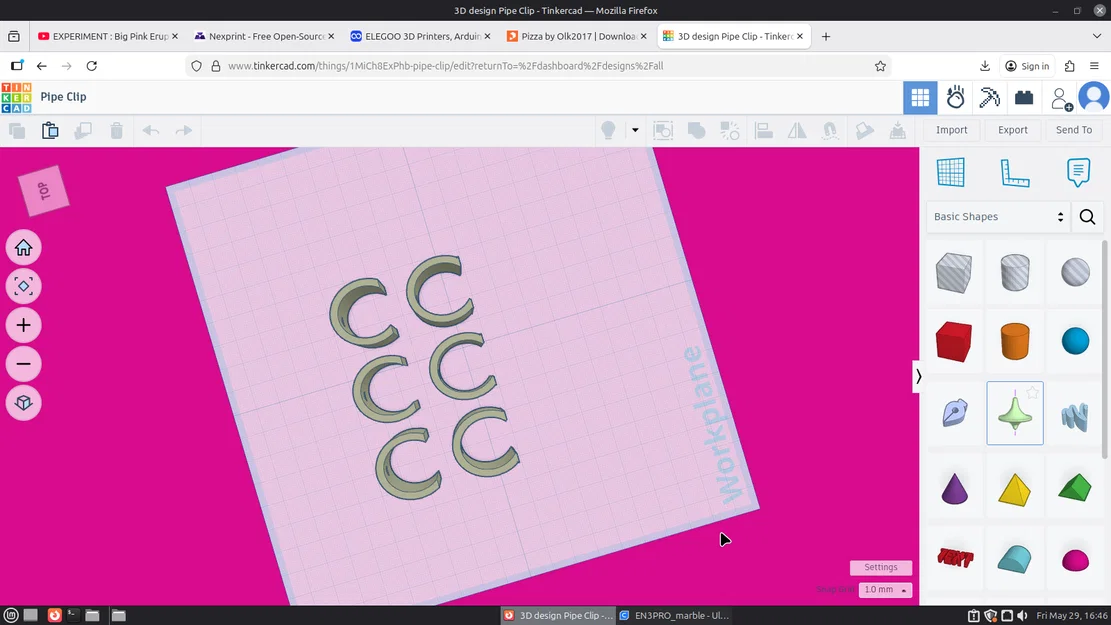
Task: Click the Cruise magnet icon
Action: pos(830,130)
